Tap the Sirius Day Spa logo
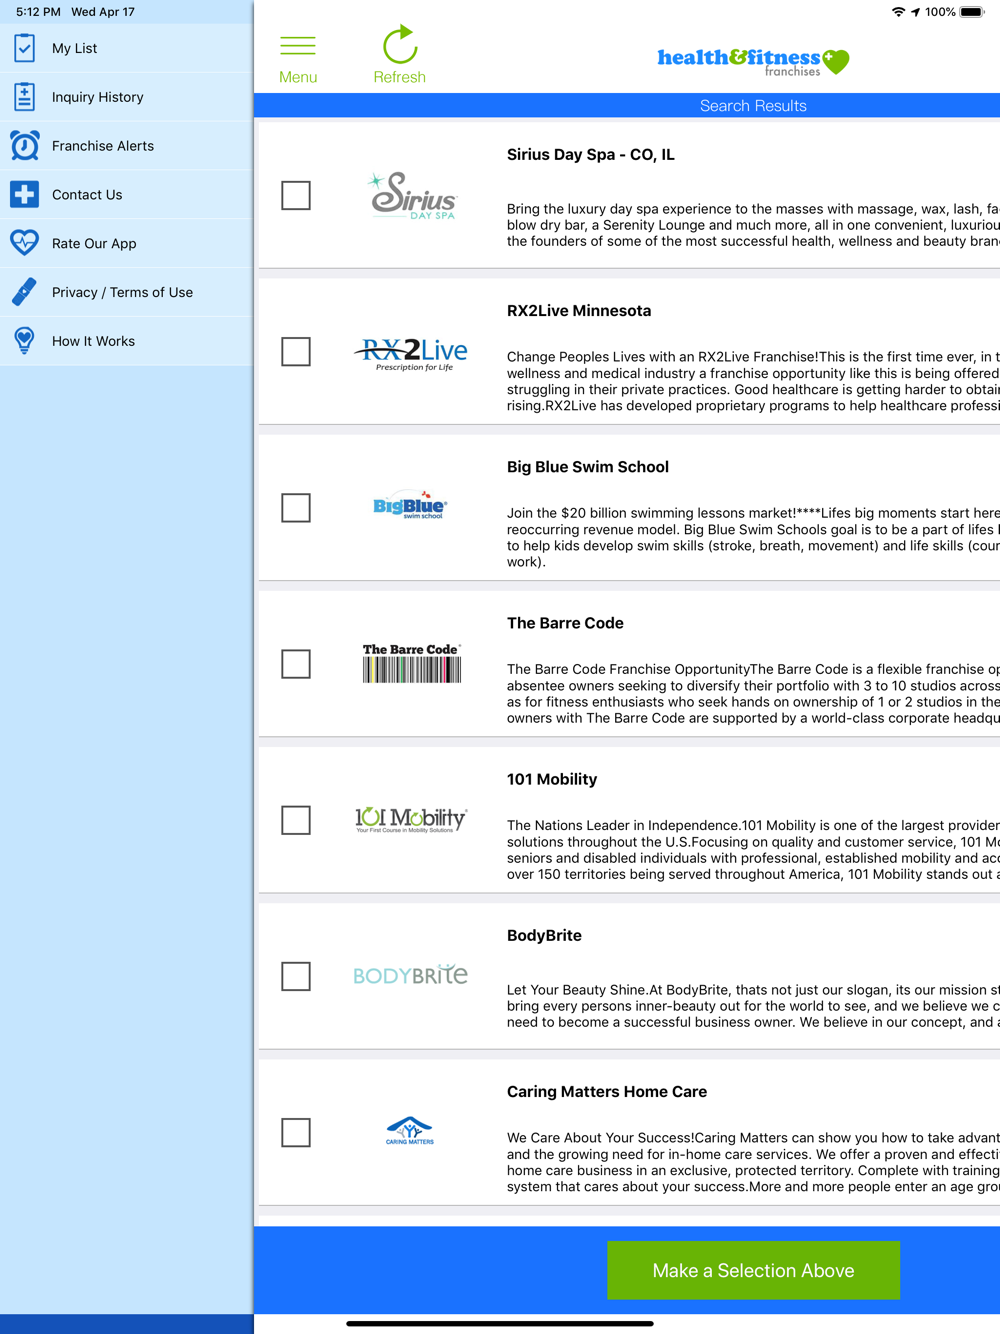 411,196
